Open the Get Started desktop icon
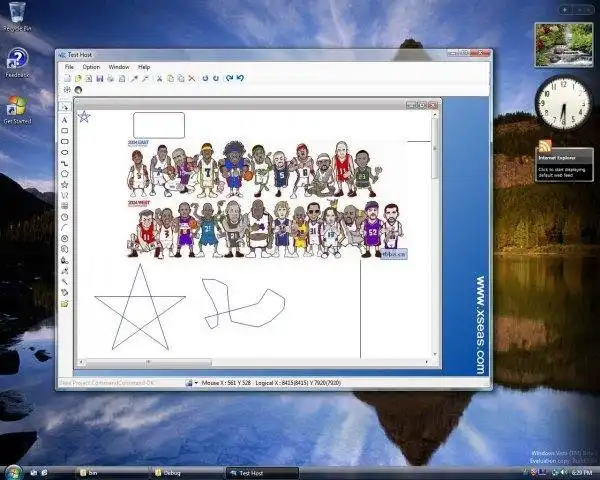The height and width of the screenshot is (480, 600). (x=17, y=110)
